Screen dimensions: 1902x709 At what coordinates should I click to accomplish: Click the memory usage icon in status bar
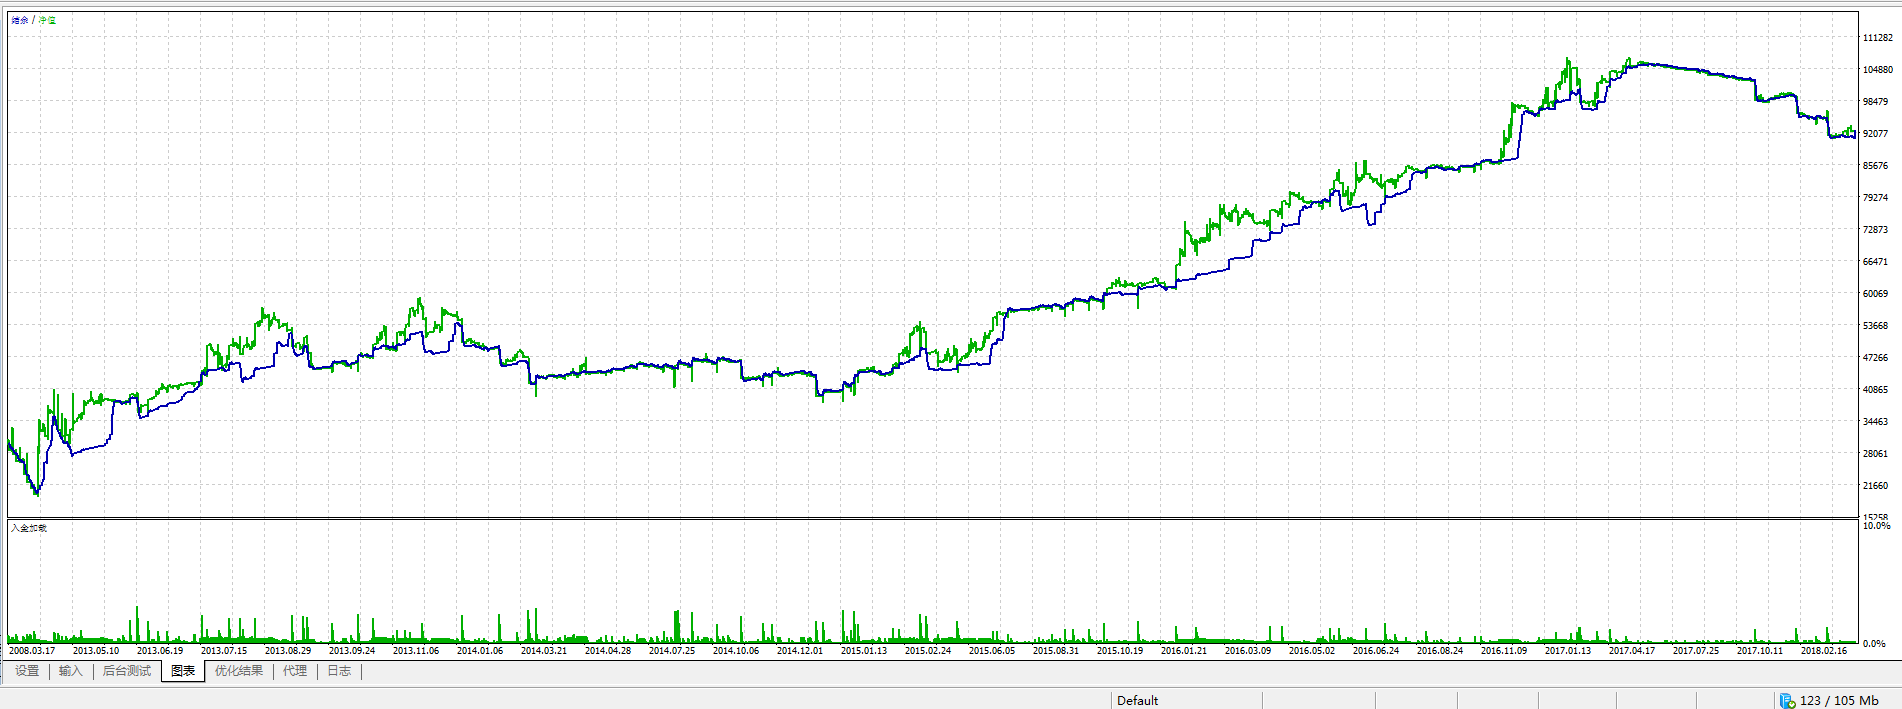(x=1787, y=701)
